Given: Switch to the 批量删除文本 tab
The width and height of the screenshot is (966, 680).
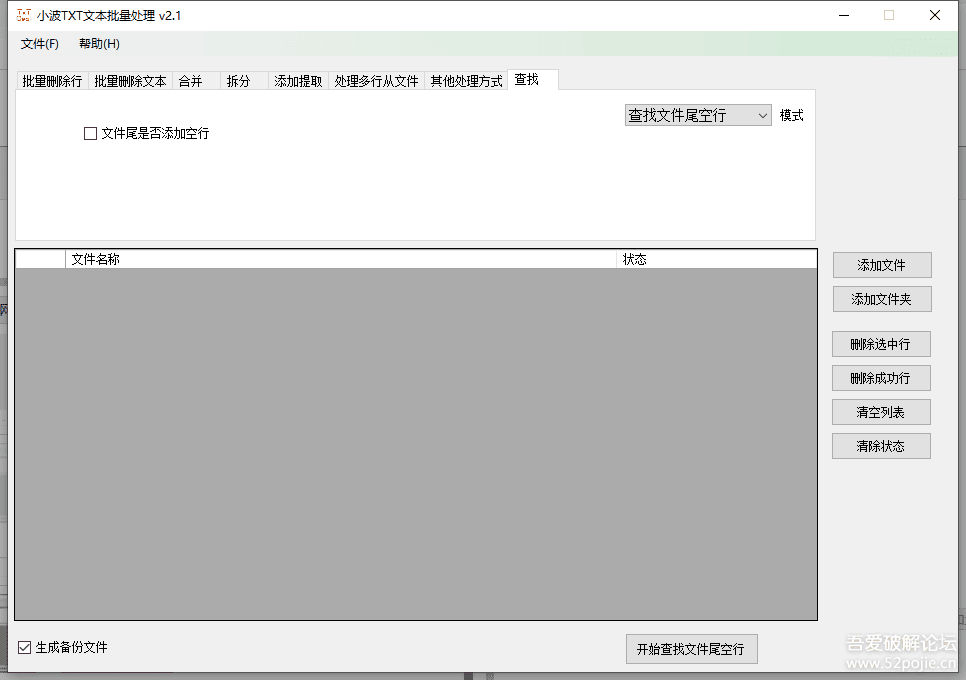Looking at the screenshot, I should tap(129, 82).
